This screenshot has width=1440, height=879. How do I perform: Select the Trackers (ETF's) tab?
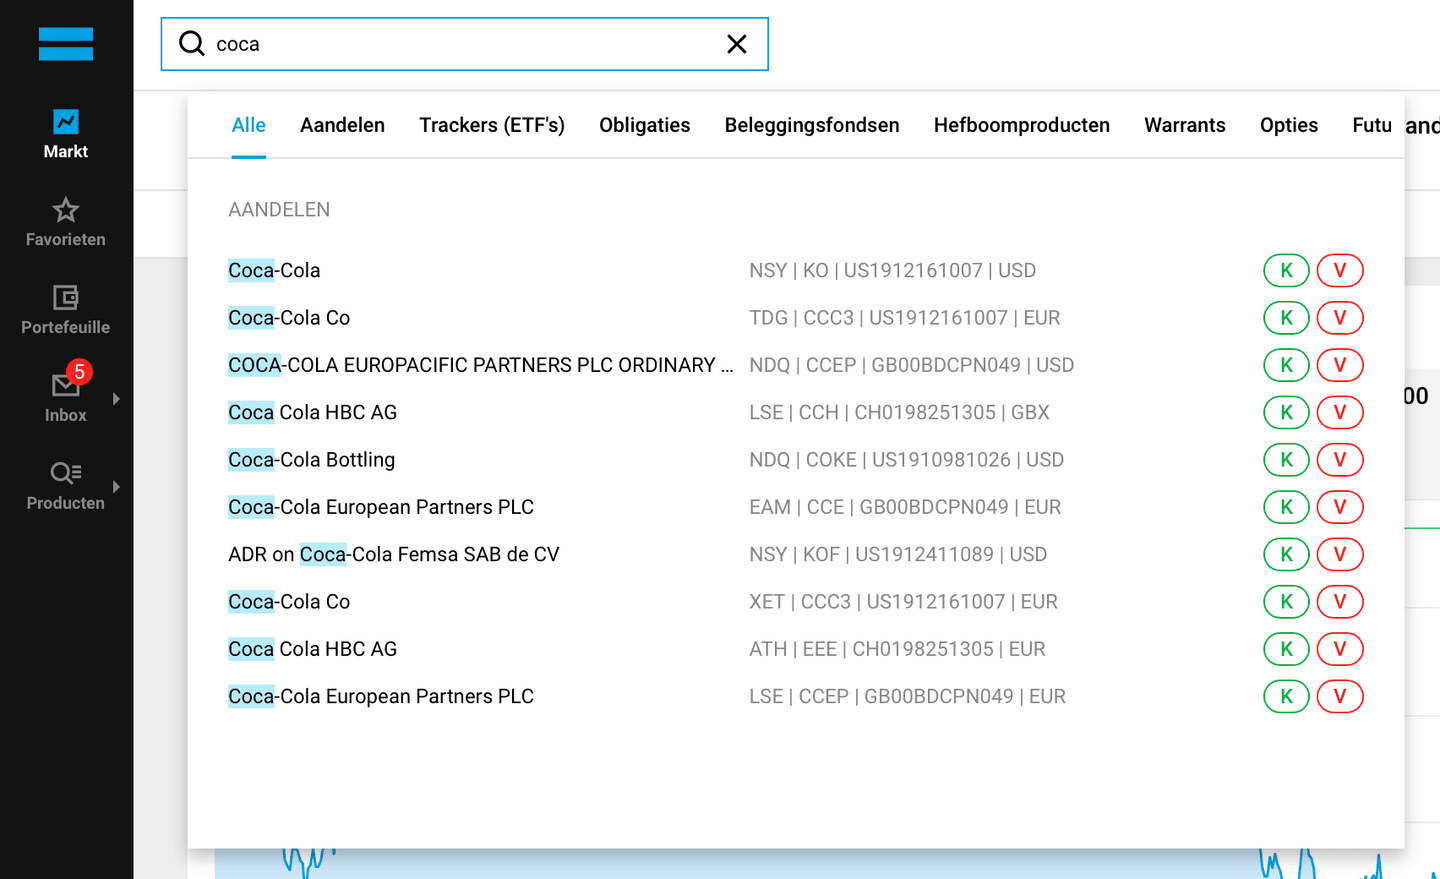[491, 125]
